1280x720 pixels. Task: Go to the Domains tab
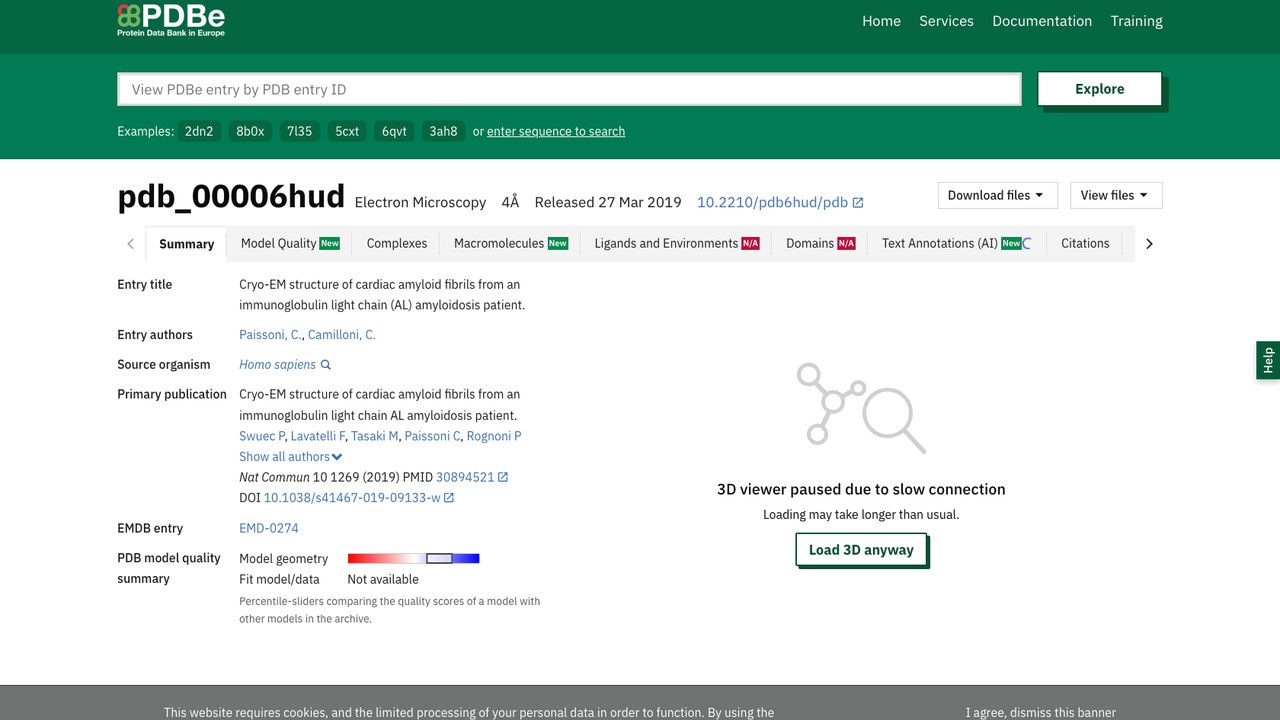coord(821,243)
